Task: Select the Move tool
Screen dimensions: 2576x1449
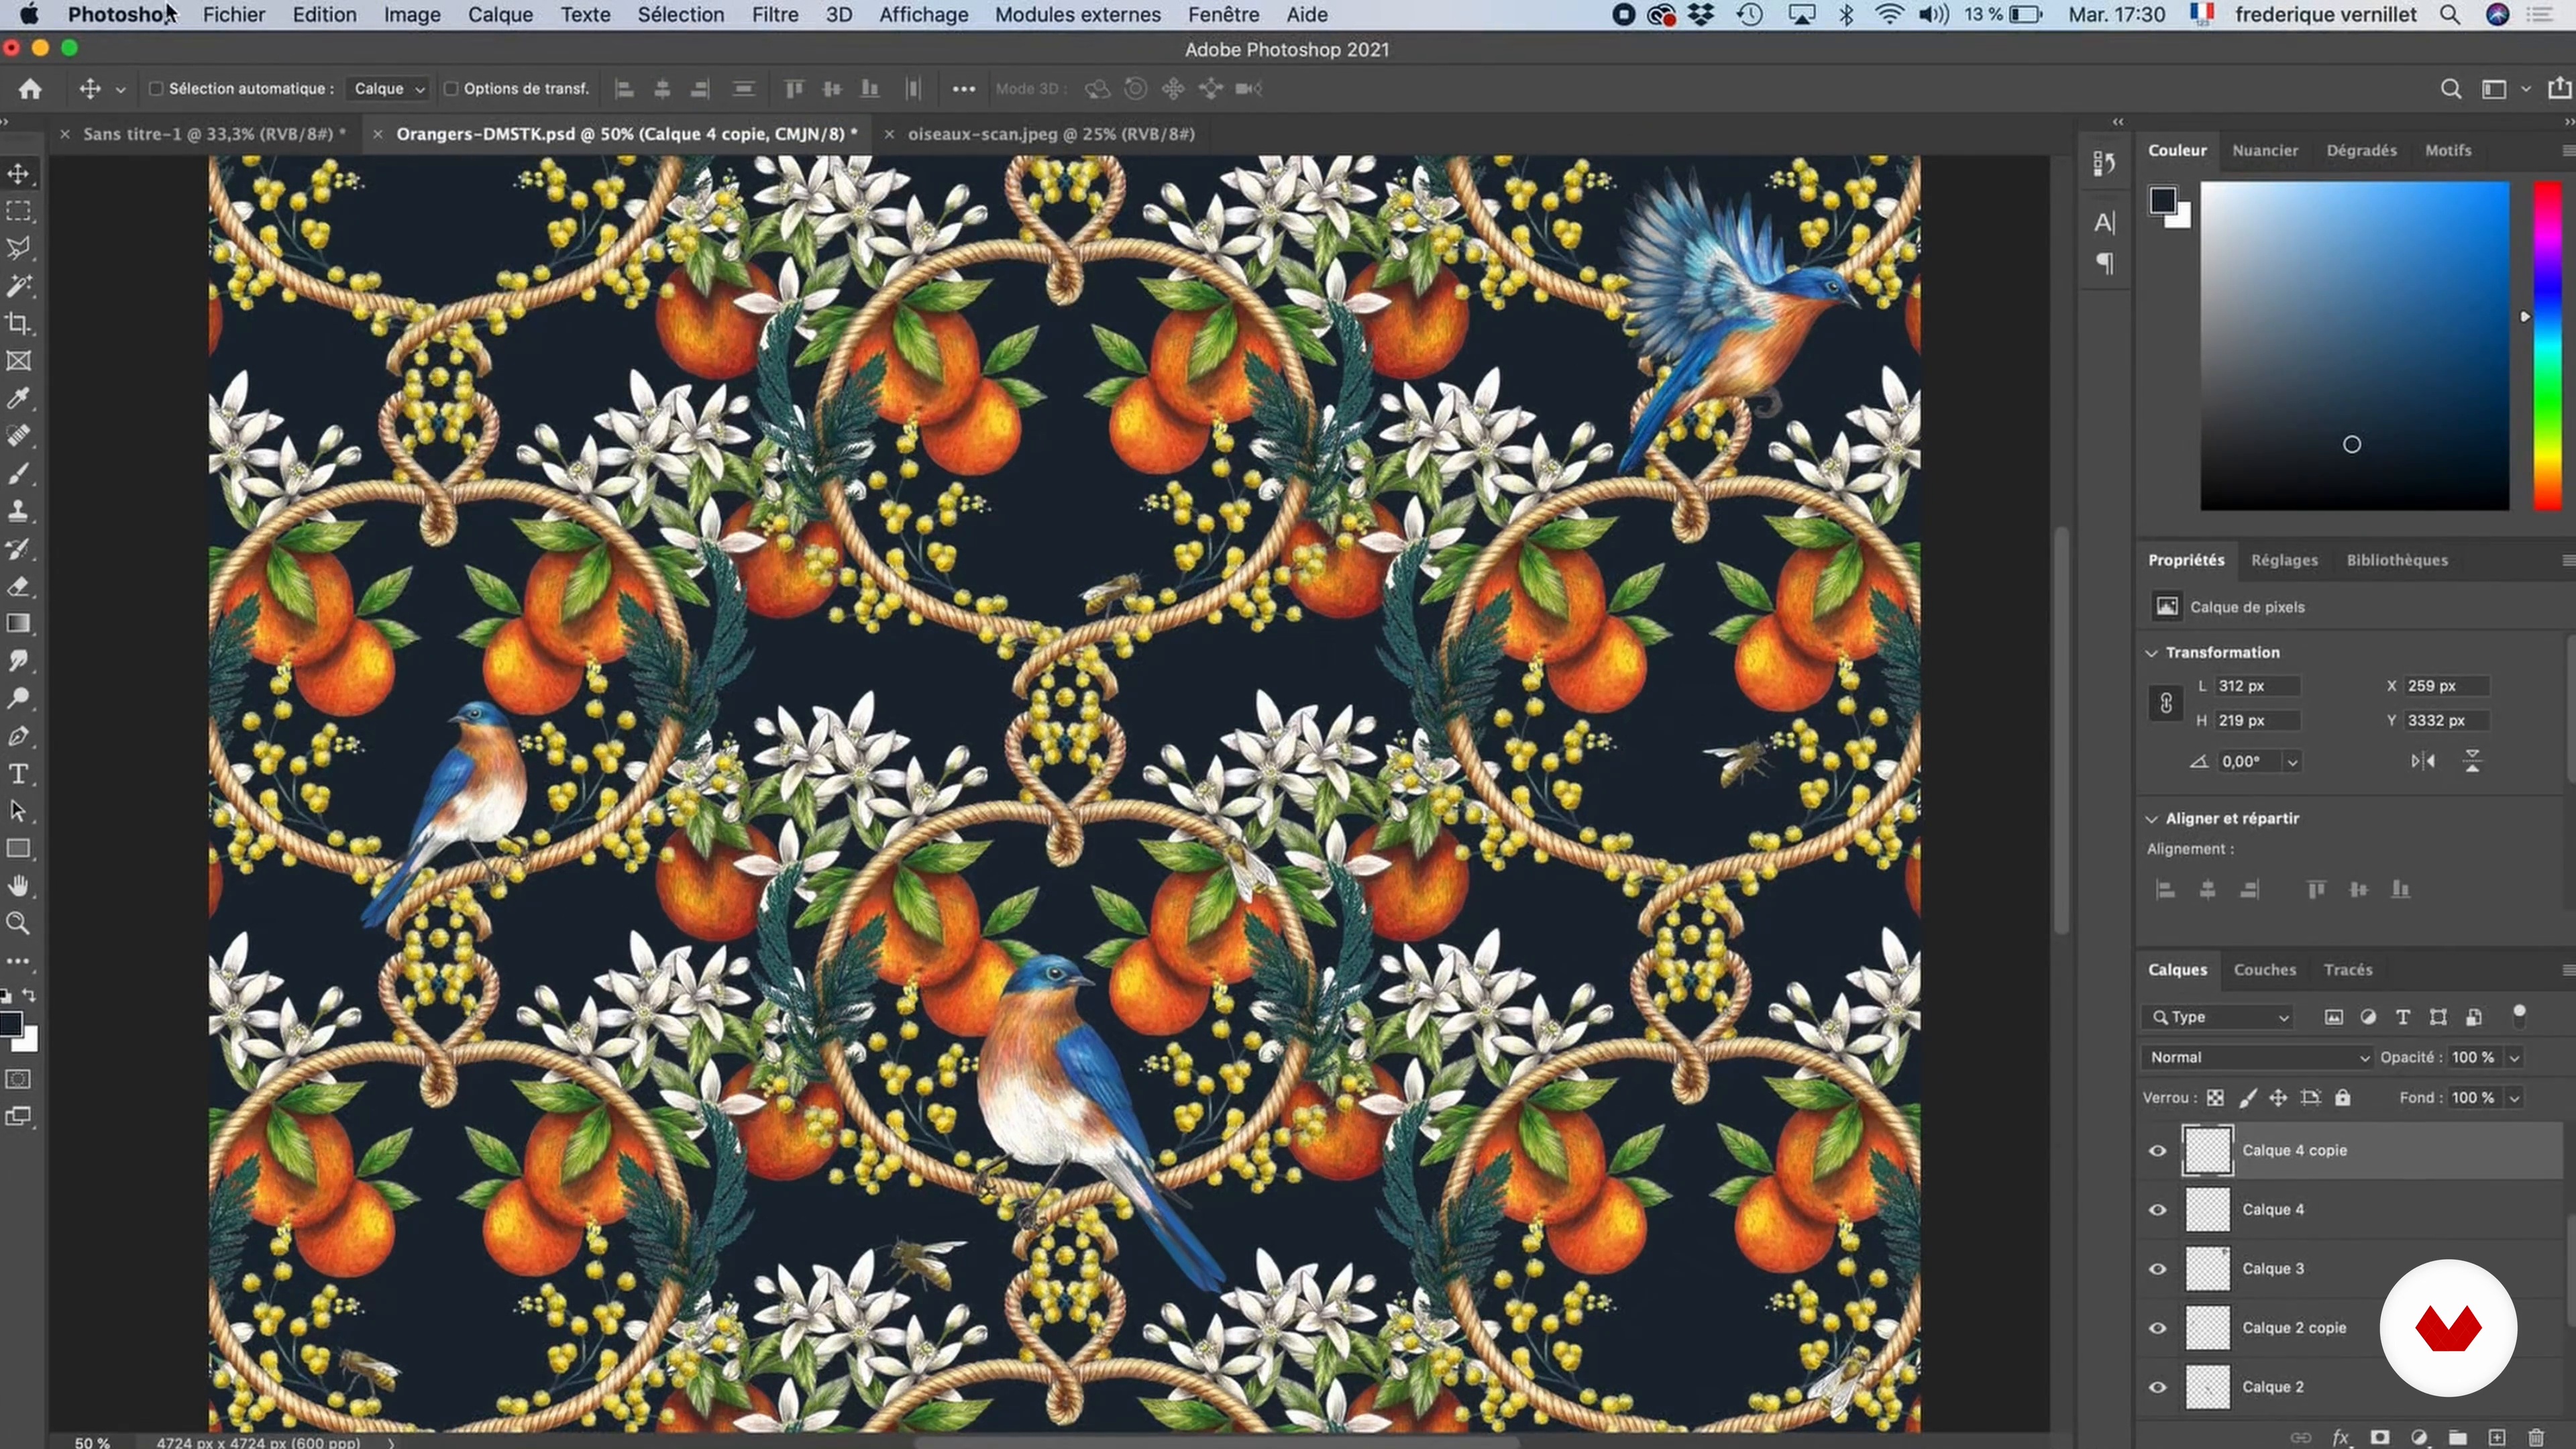Action: tap(18, 173)
